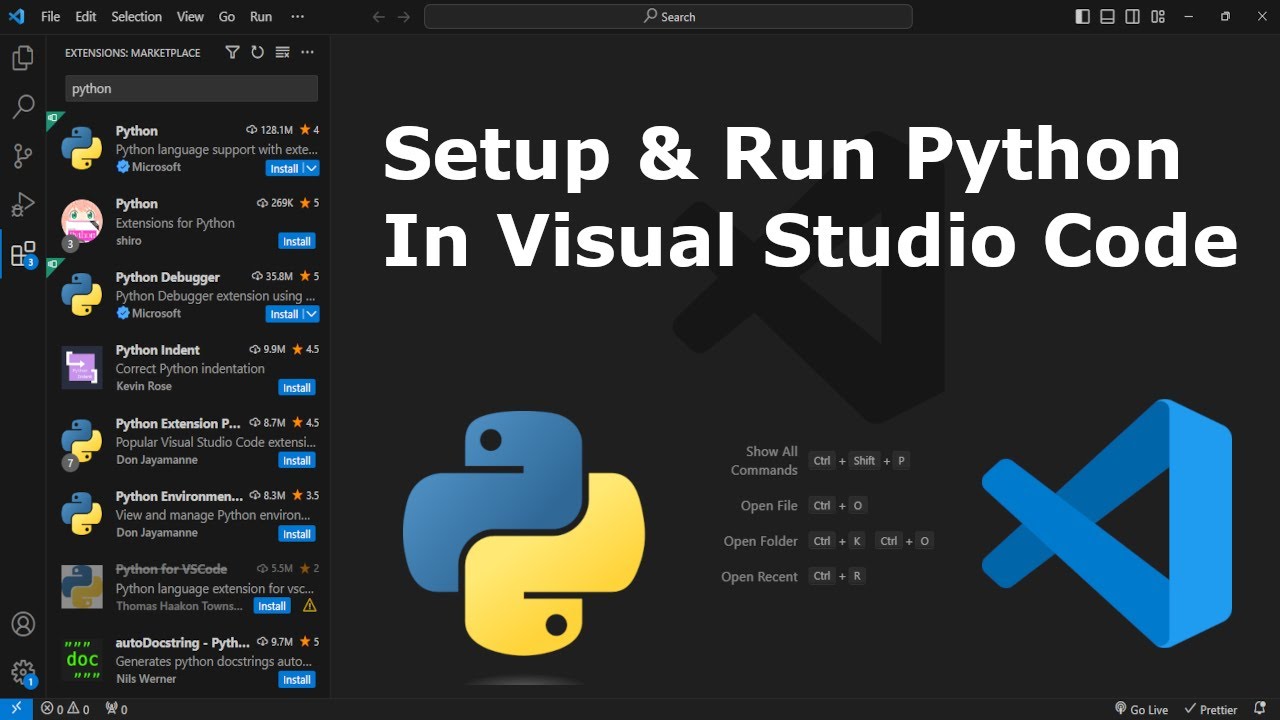Click the extensions search box with python
The width and height of the screenshot is (1280, 720).
(191, 88)
